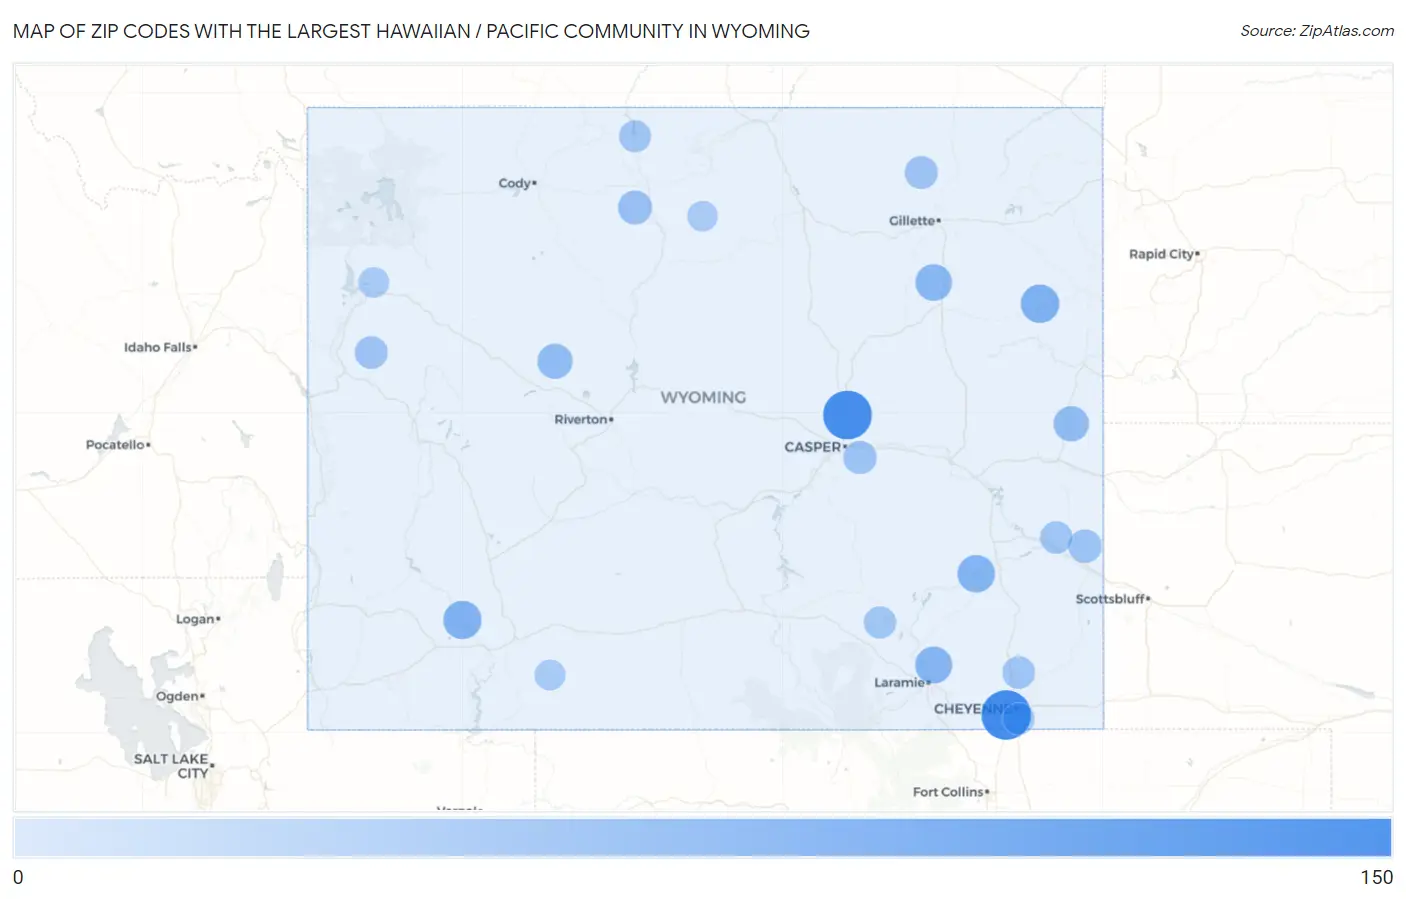This screenshot has width=1406, height=899.
Task: Click the bubble just southeast of Casper label
Action: click(x=860, y=457)
